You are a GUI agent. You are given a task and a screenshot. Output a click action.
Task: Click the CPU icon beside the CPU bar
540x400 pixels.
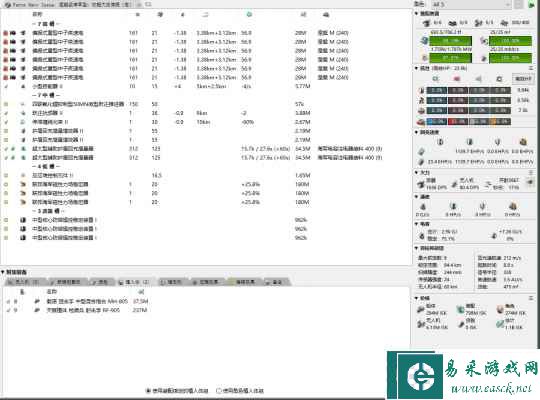tap(424, 41)
